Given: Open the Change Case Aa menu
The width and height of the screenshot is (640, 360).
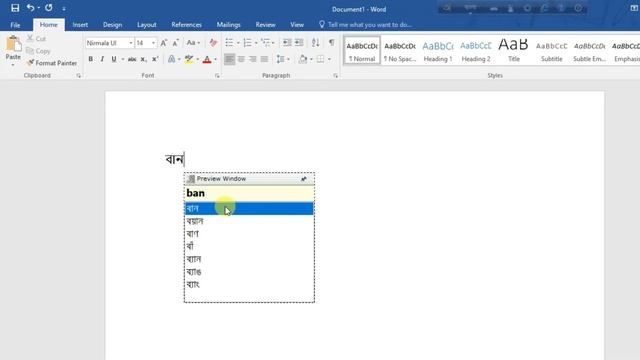Looking at the screenshot, I should point(193,43).
